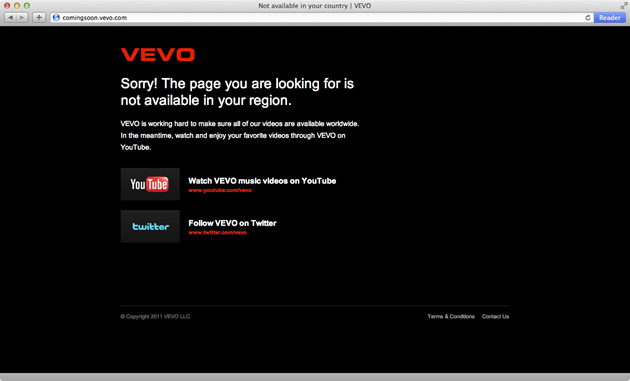
Task: Click the window title 'Not available in your country | VEVO'
Action: (315, 6)
